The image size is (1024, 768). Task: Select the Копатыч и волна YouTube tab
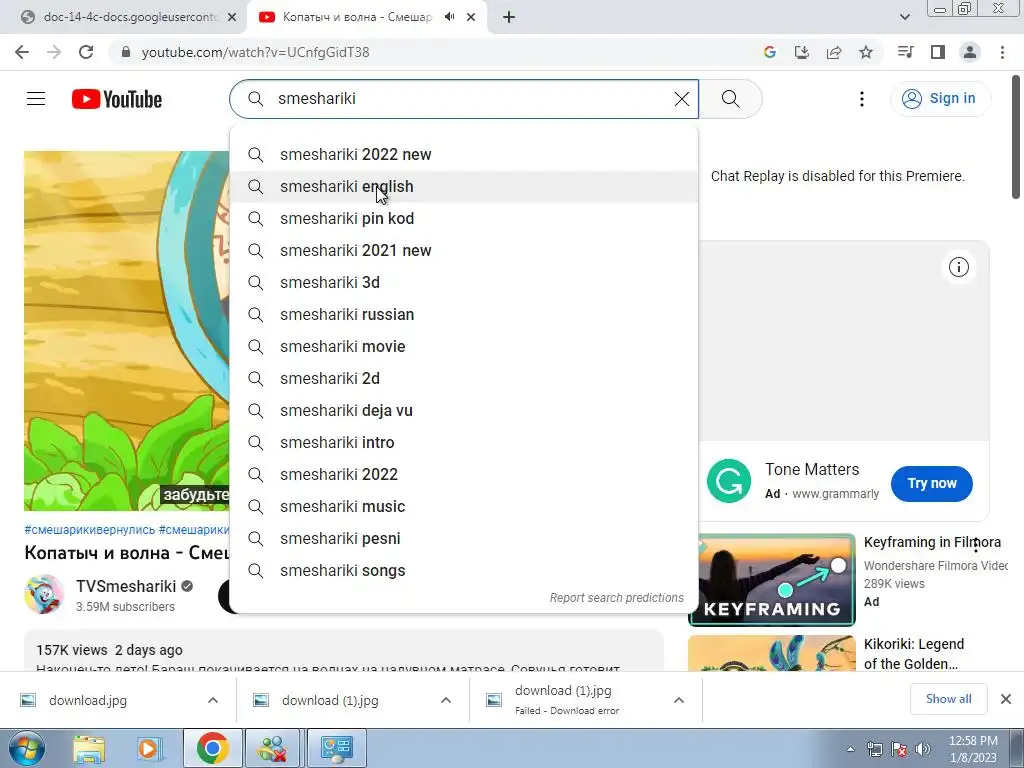tap(357, 17)
